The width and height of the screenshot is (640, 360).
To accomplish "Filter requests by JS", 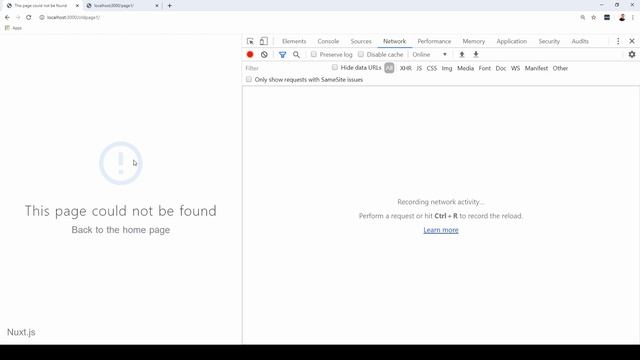I will pos(419,68).
